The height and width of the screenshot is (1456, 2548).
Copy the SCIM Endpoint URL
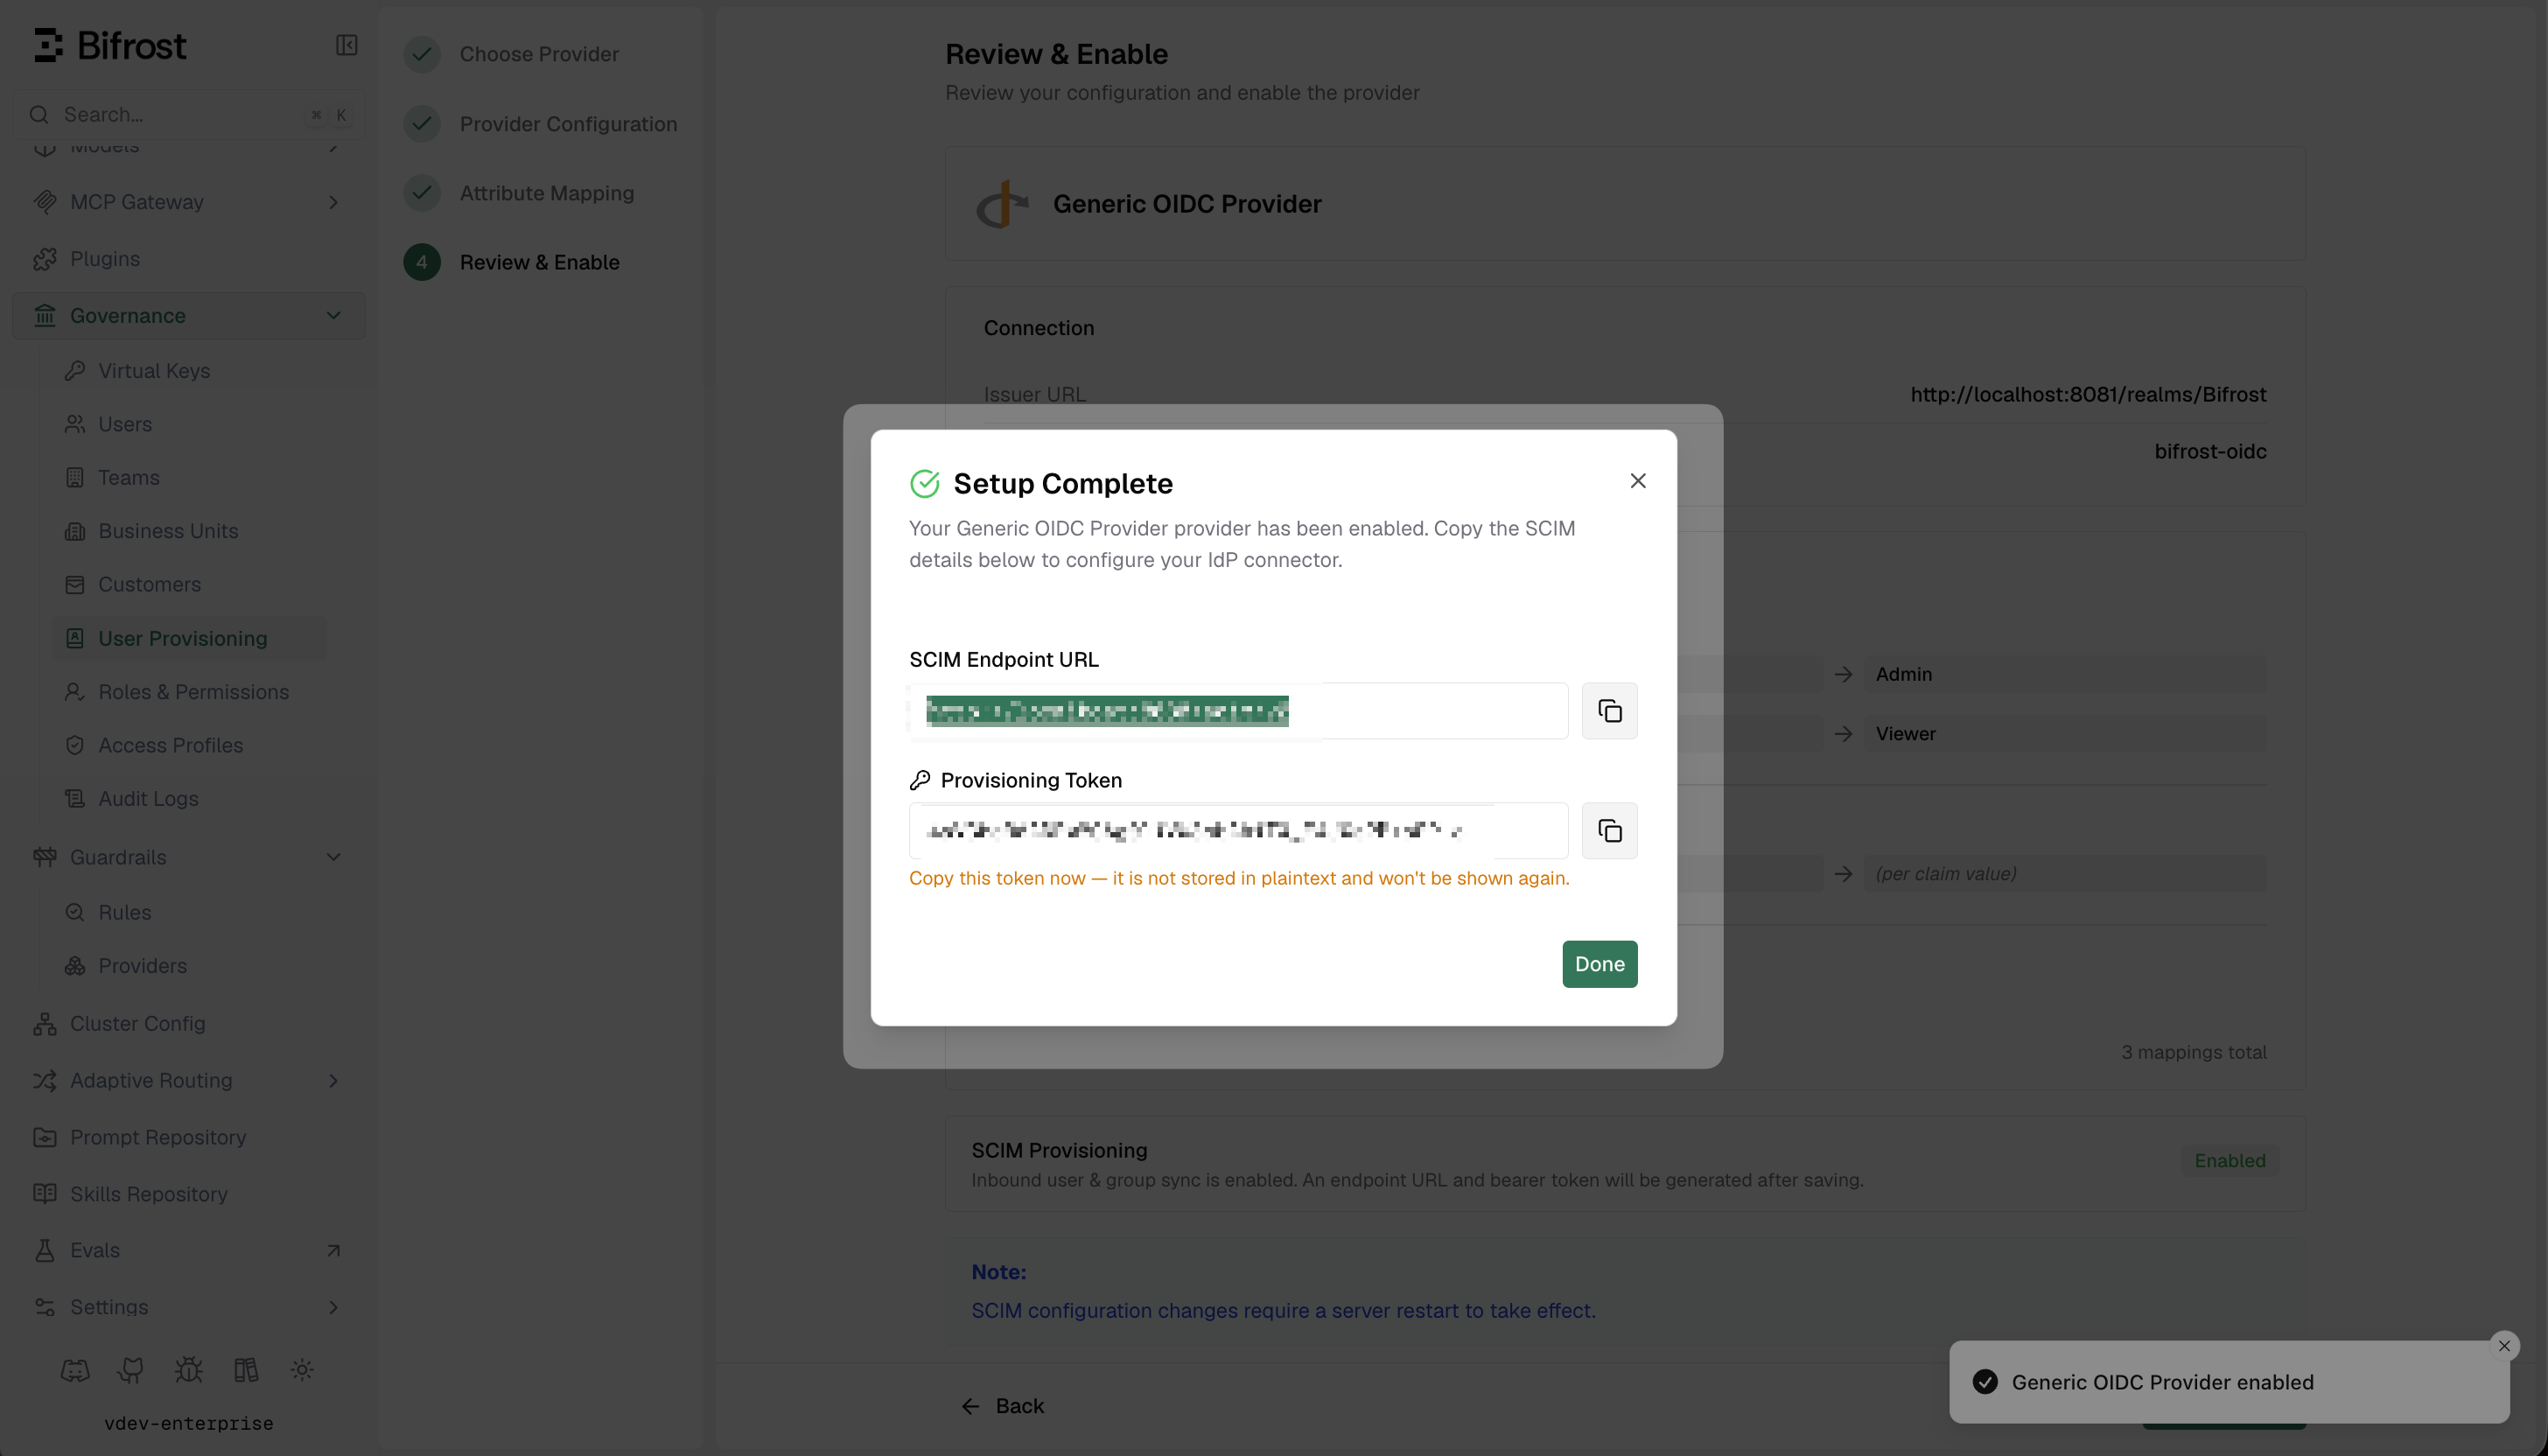tap(1609, 711)
